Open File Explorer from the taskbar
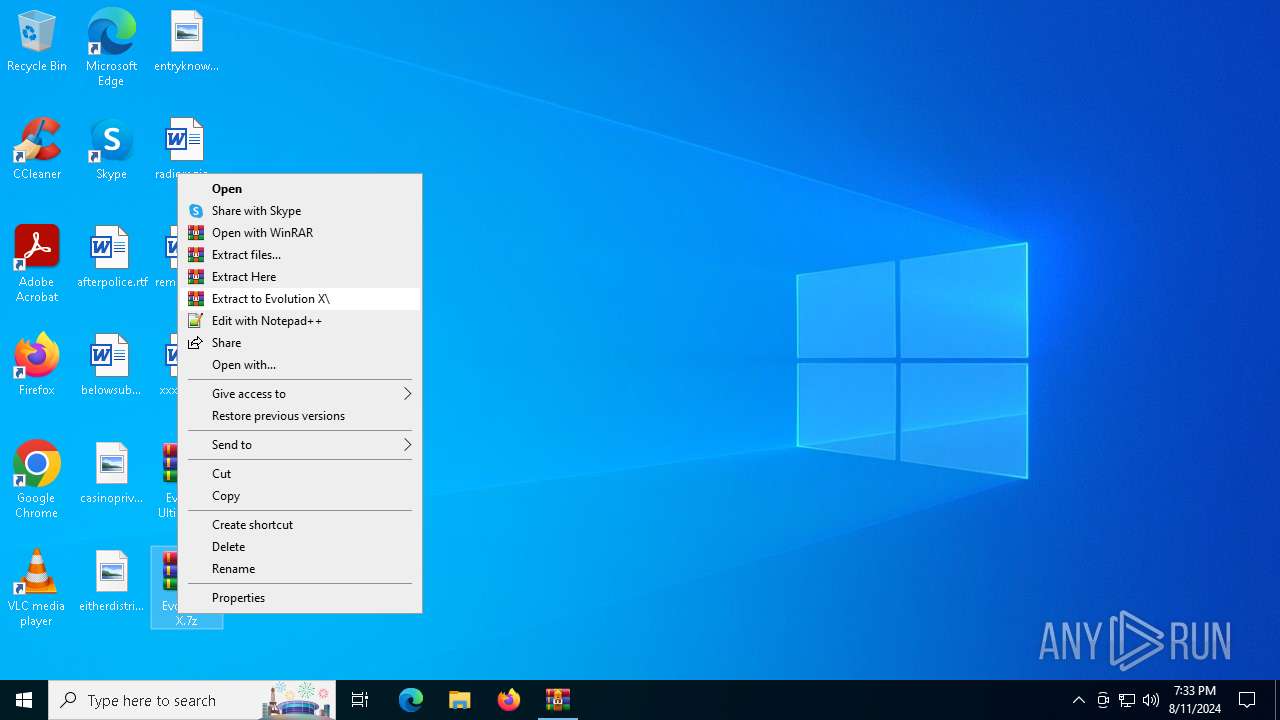This screenshot has height=720, width=1280. (460, 700)
